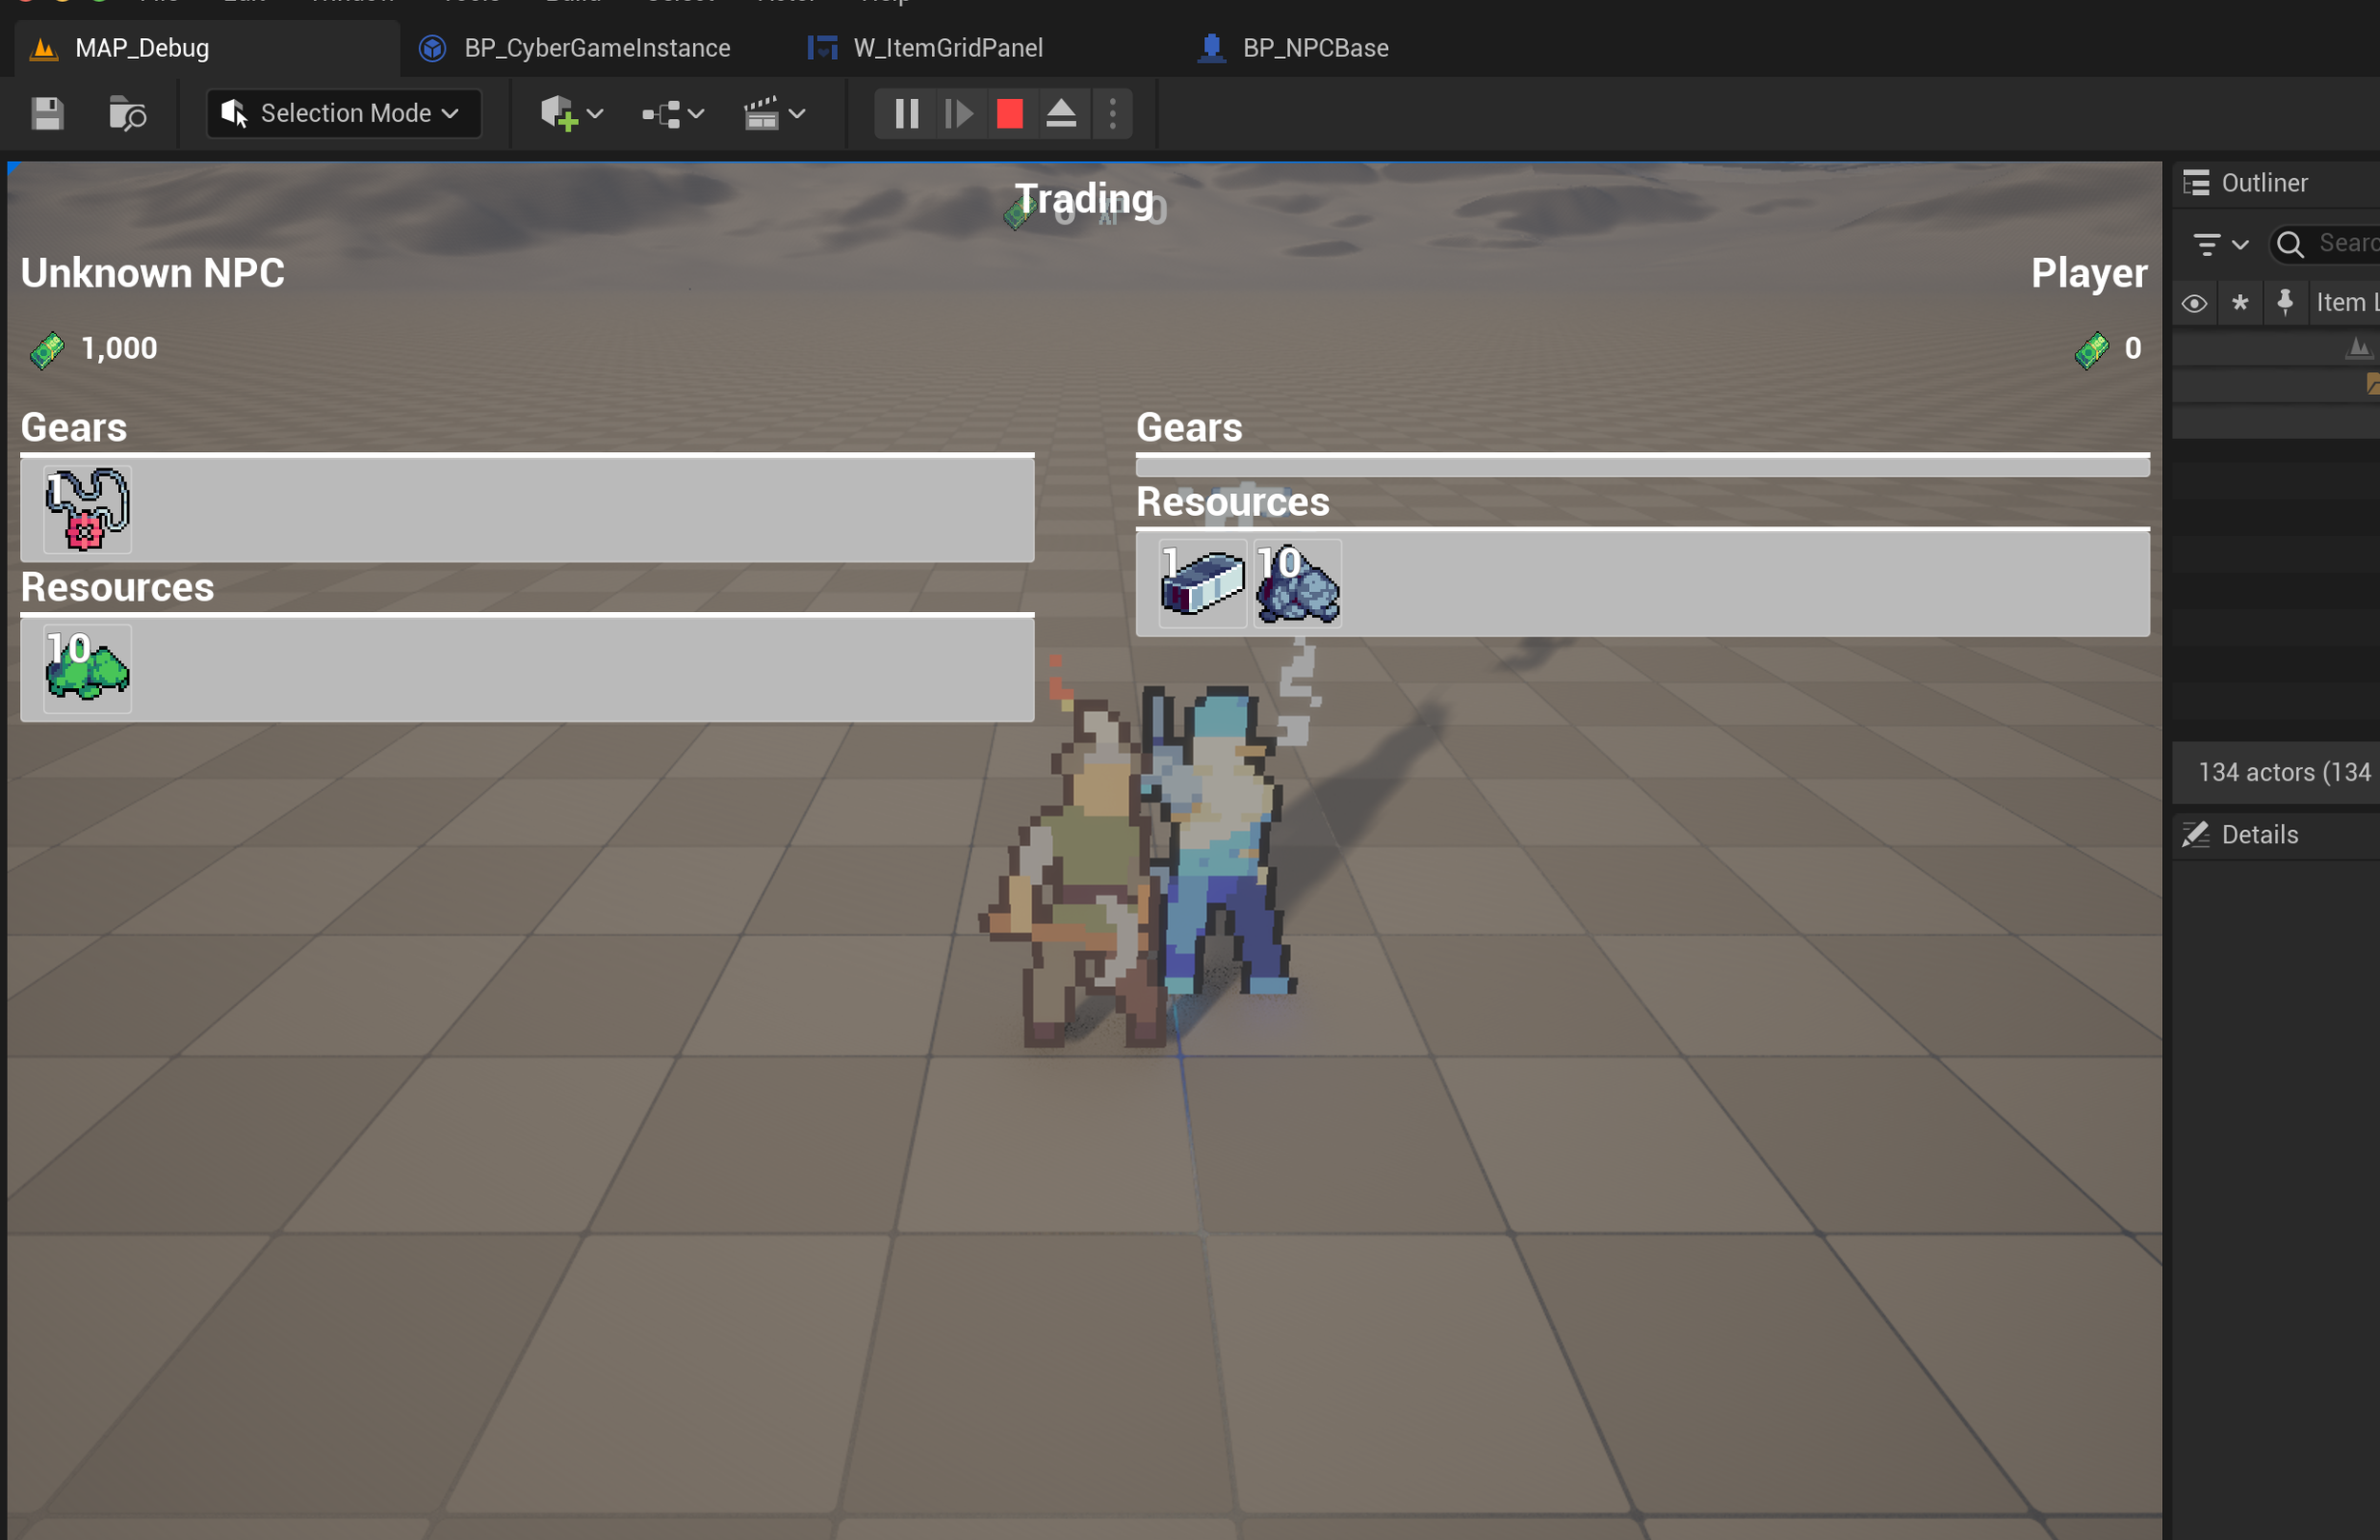Click the Save current level icon
The width and height of the screenshot is (2380, 1540).
point(47,114)
